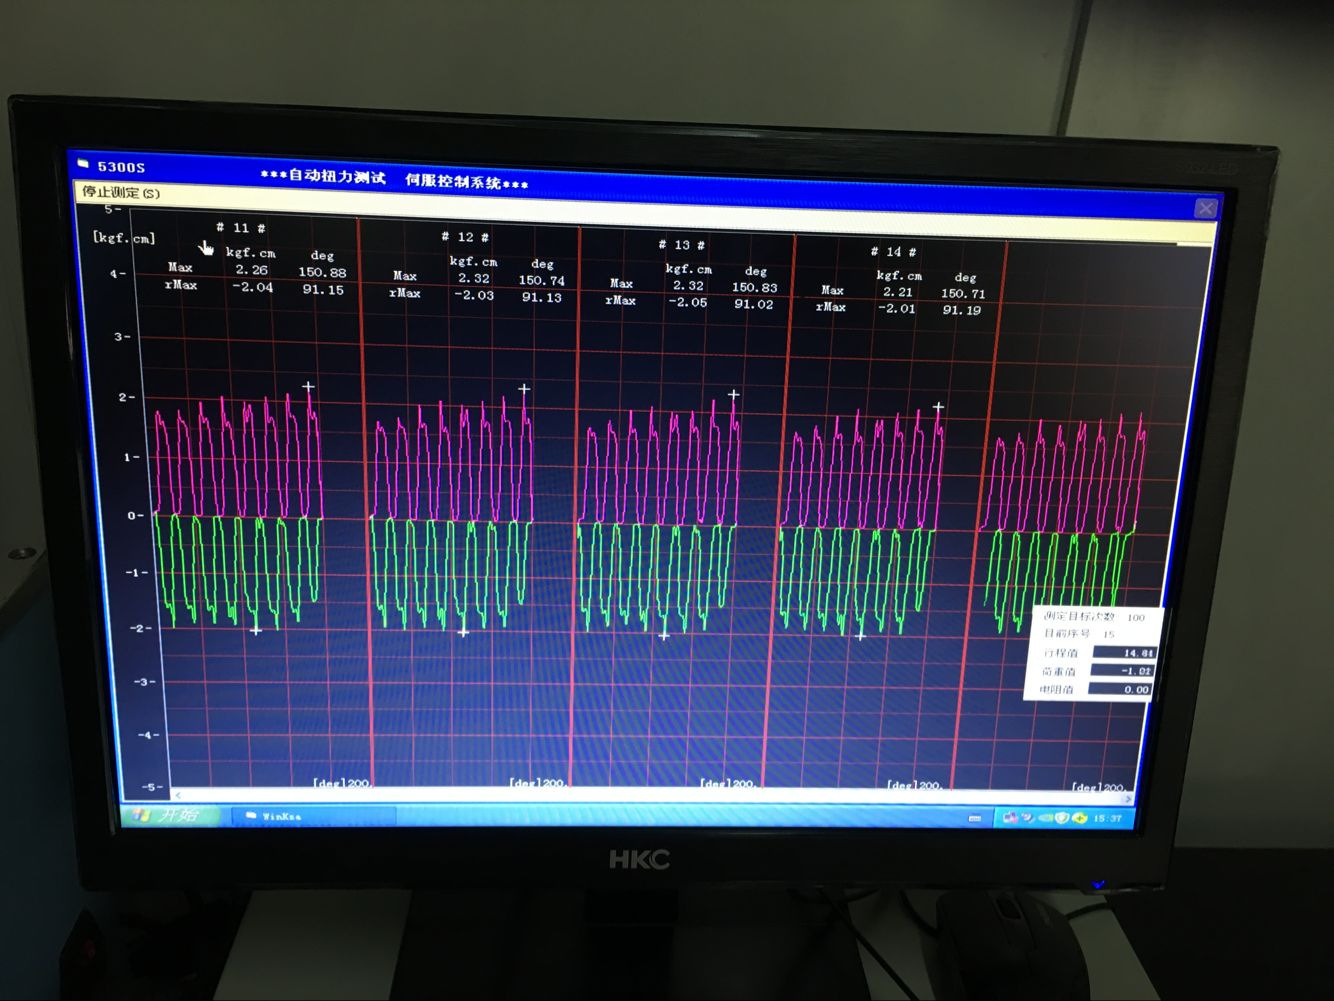Click the Max angle value 150.71
The image size is (1334, 1001).
pyautogui.click(x=963, y=294)
